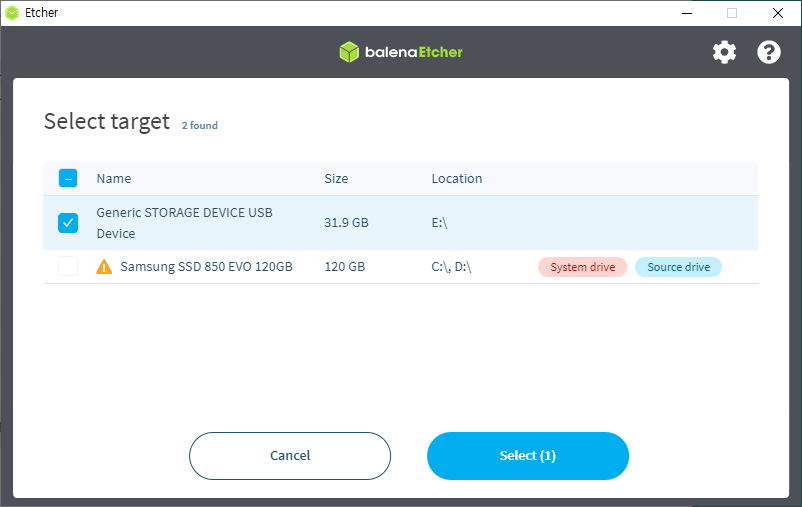Click the balenaEtcher cube logo

pyautogui.click(x=349, y=52)
